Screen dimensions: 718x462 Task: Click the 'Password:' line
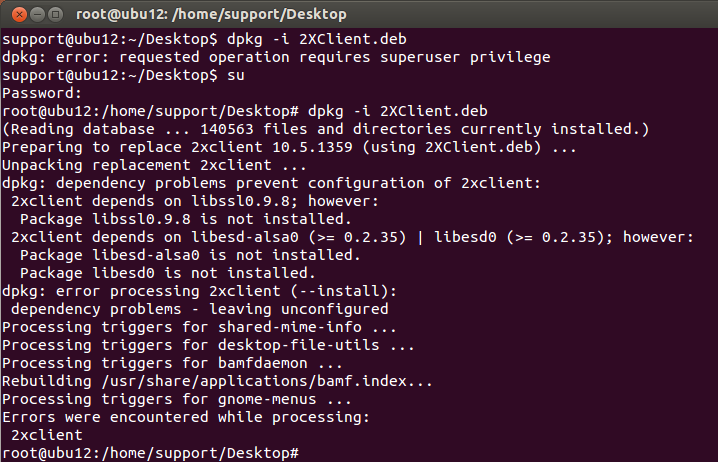(x=40, y=93)
